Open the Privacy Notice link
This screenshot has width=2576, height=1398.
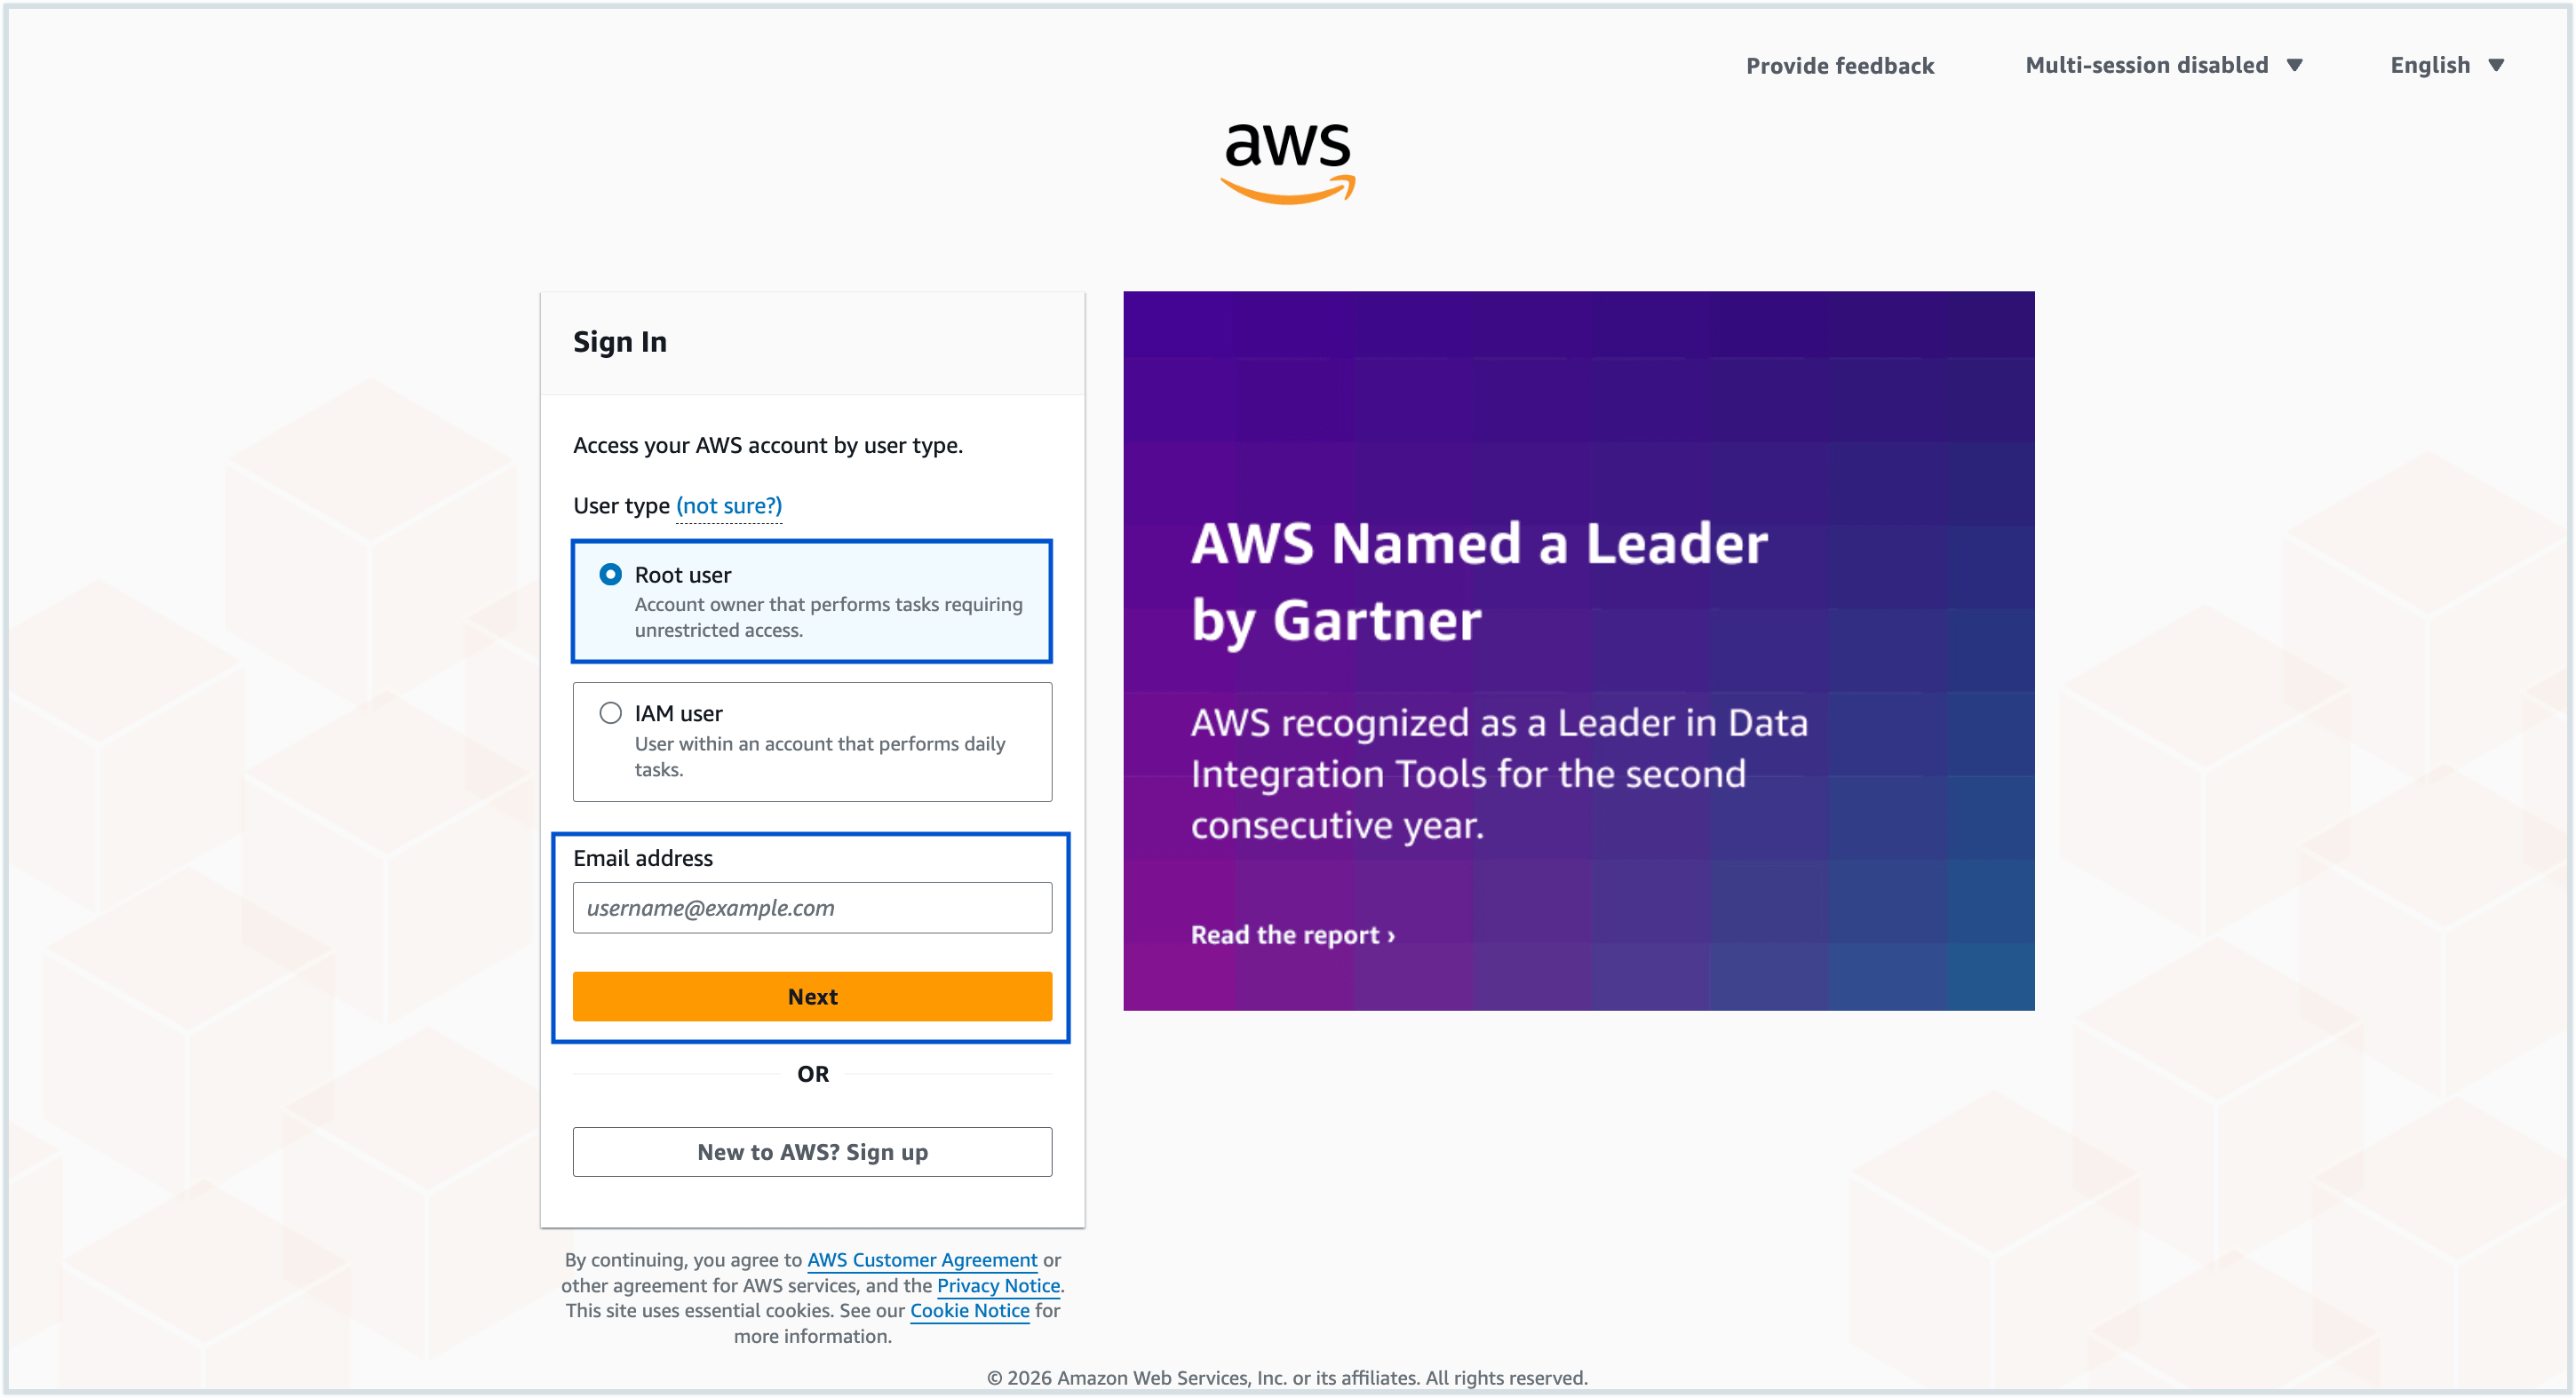click(x=997, y=1286)
